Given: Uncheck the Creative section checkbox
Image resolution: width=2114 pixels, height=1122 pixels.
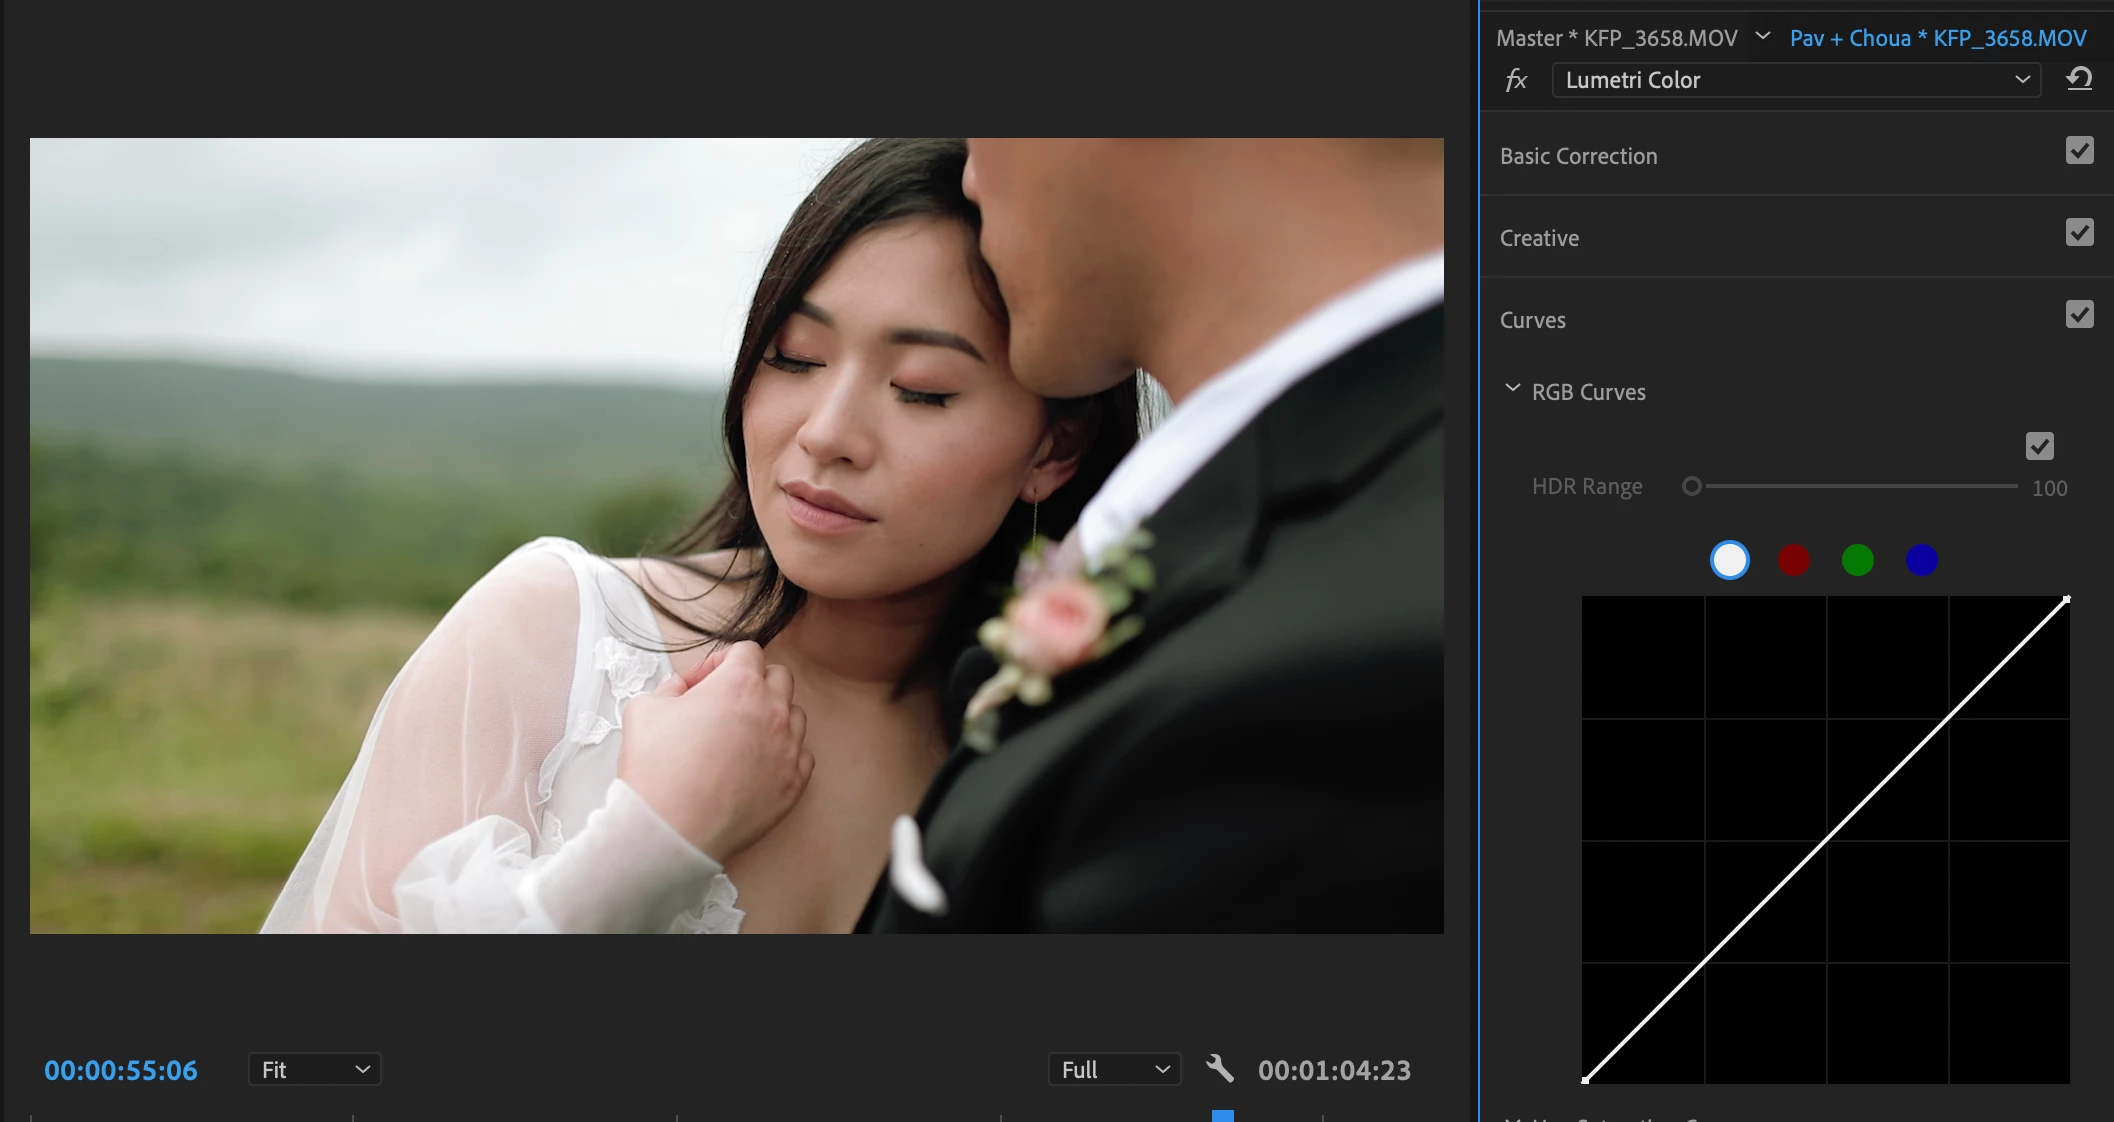Looking at the screenshot, I should (x=2079, y=233).
